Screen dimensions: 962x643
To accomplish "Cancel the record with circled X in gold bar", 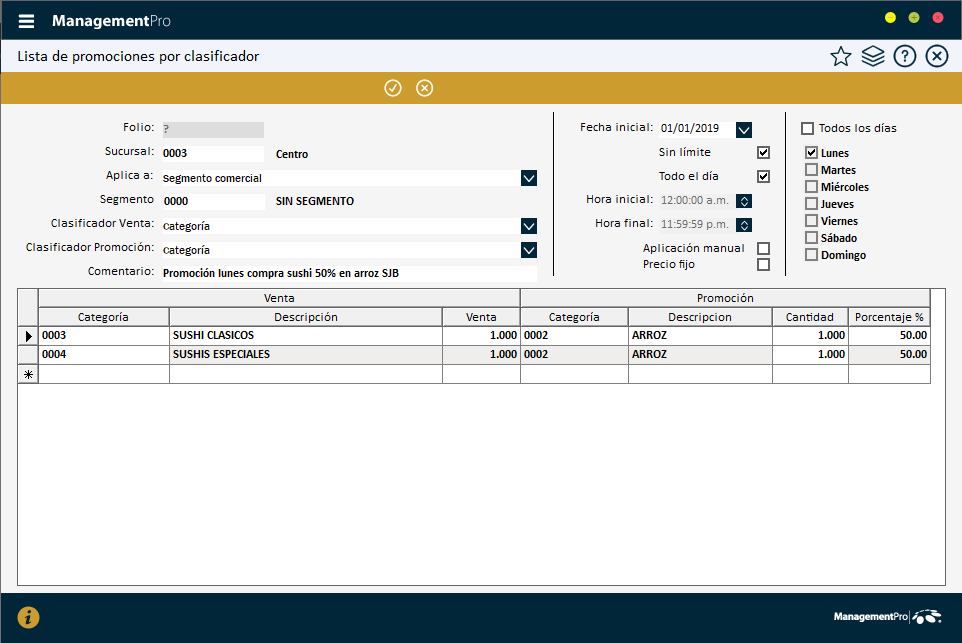I will point(425,88).
